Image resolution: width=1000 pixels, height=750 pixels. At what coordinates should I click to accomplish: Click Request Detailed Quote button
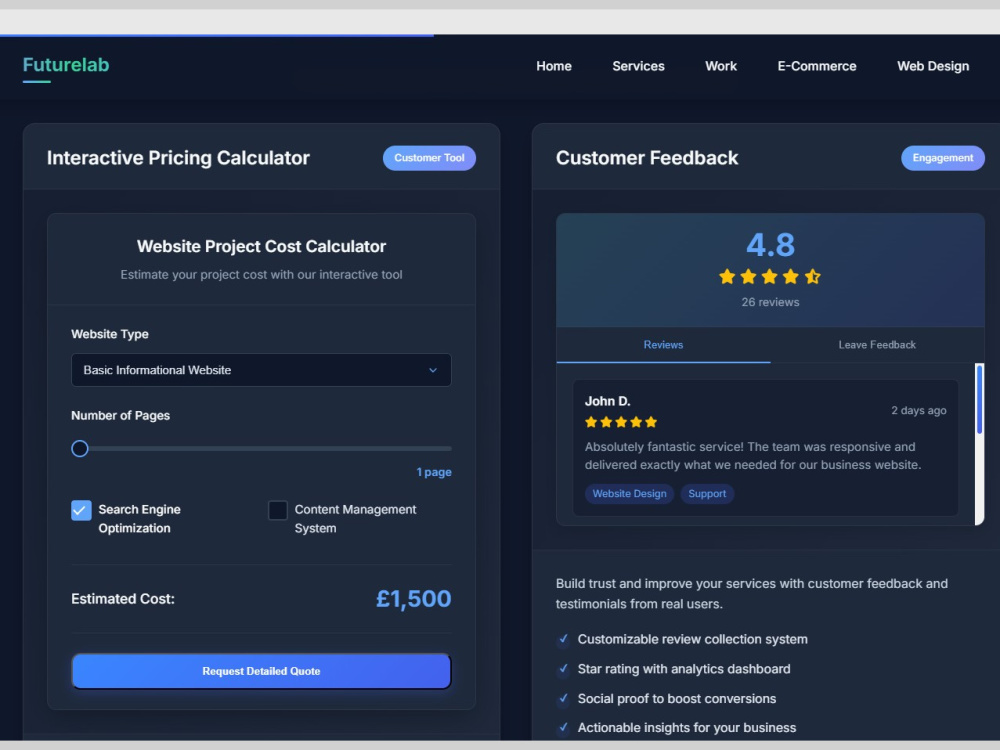point(261,671)
